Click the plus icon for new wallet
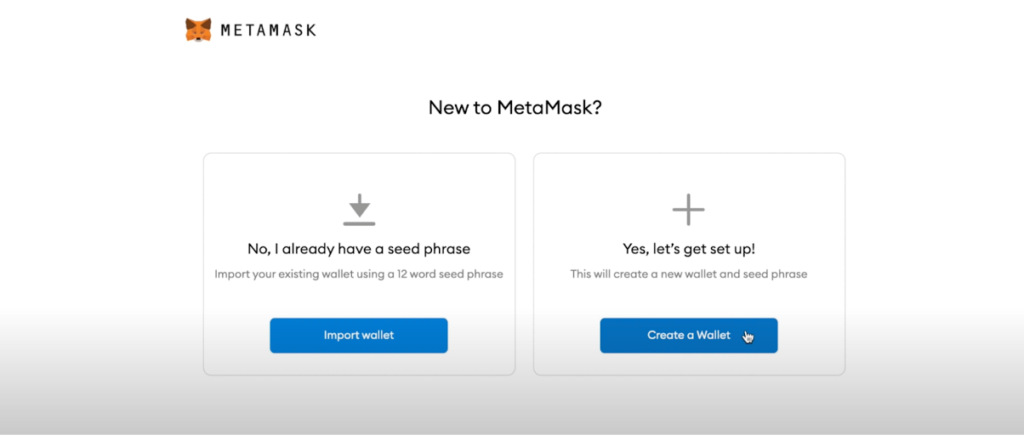 688,210
